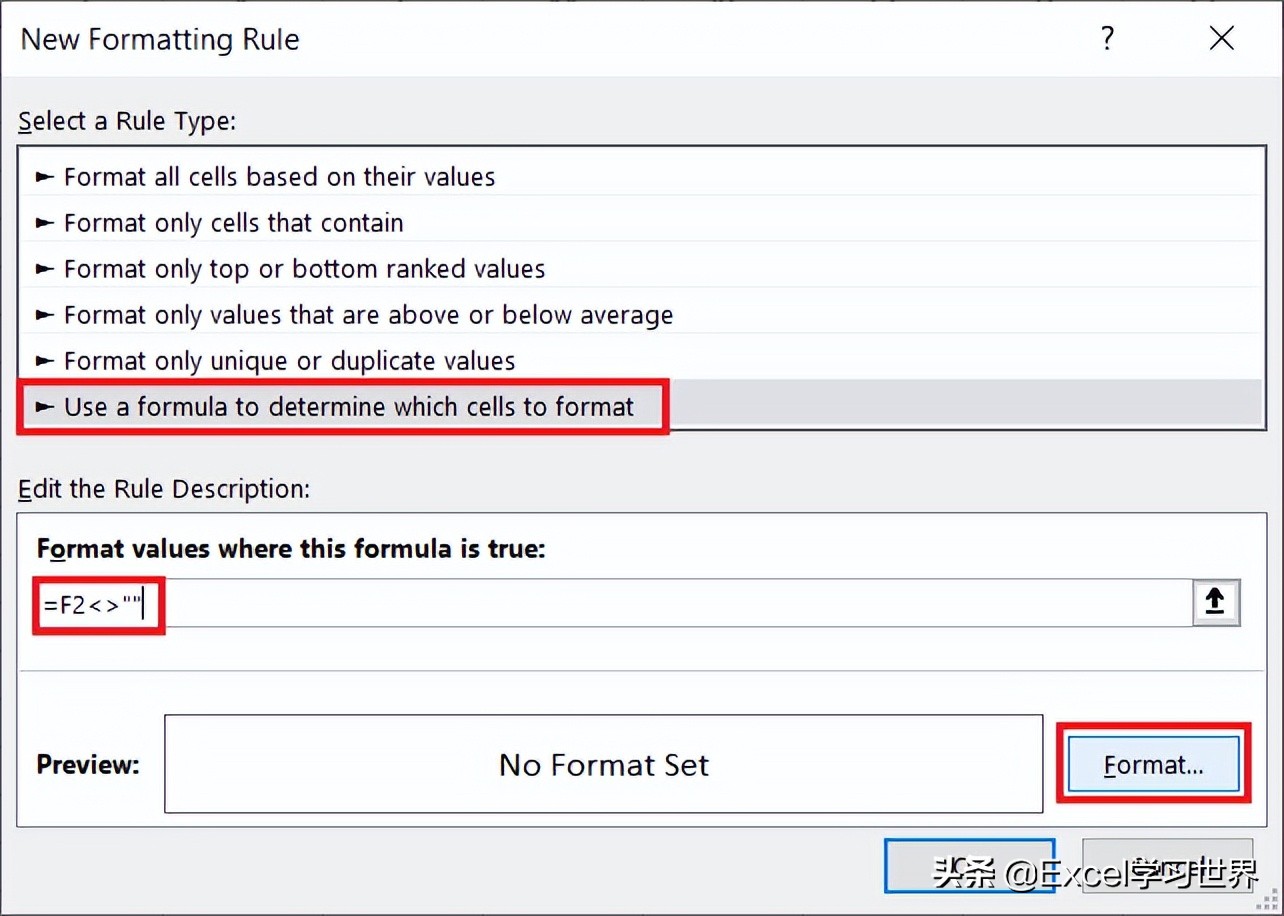Click the bold 'Preview:' label

pos(88,765)
